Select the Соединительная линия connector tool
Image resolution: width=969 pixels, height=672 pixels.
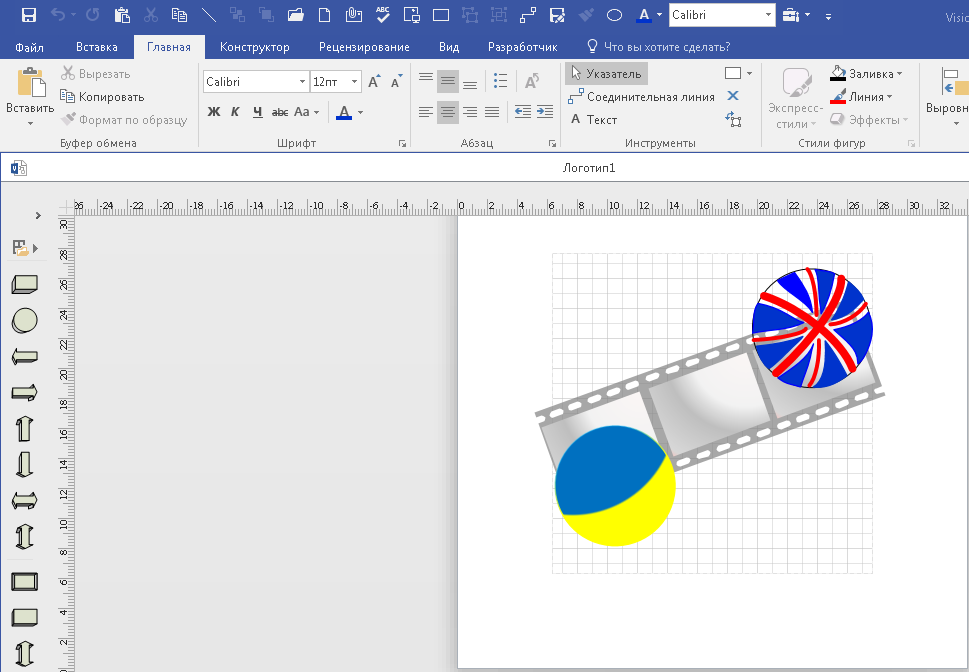[641, 96]
